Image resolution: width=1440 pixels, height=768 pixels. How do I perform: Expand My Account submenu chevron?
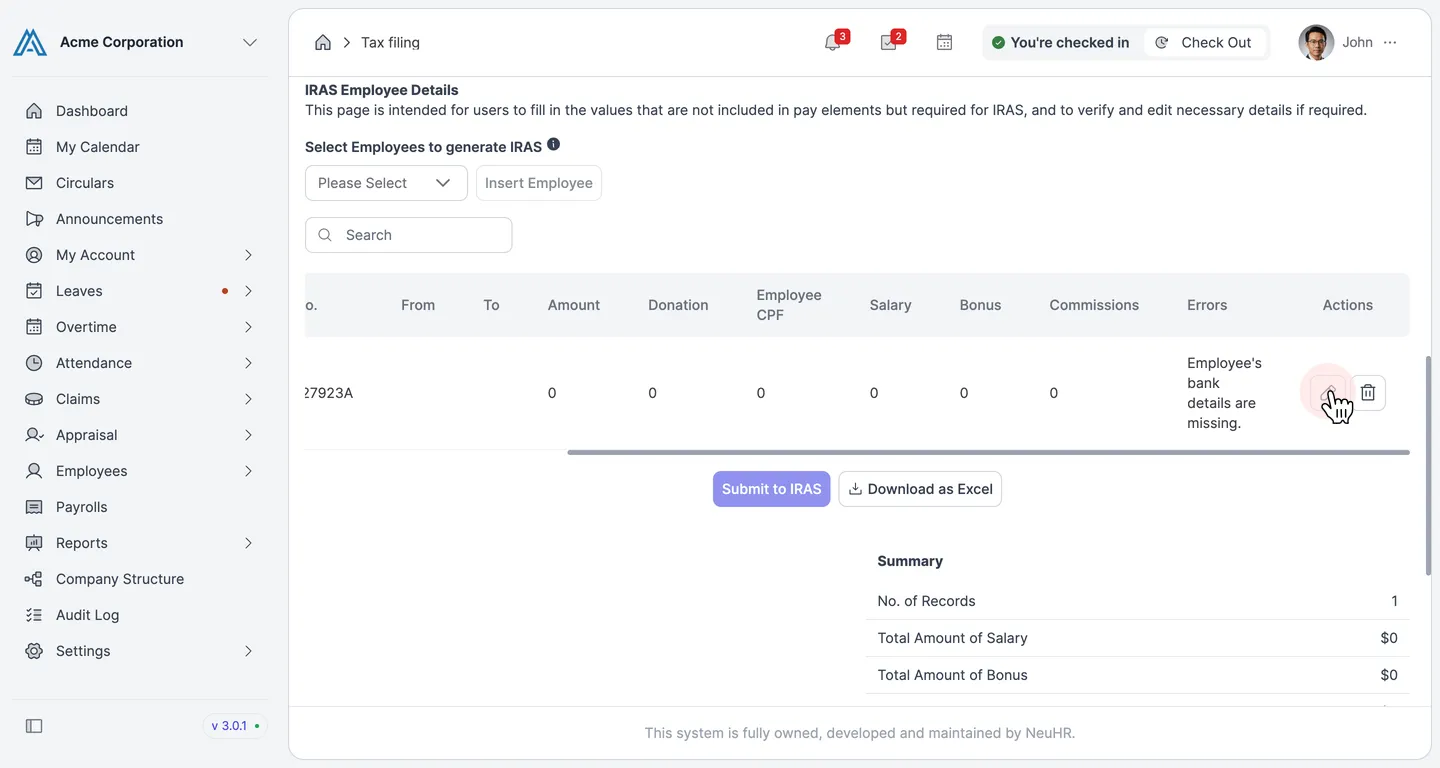click(248, 255)
